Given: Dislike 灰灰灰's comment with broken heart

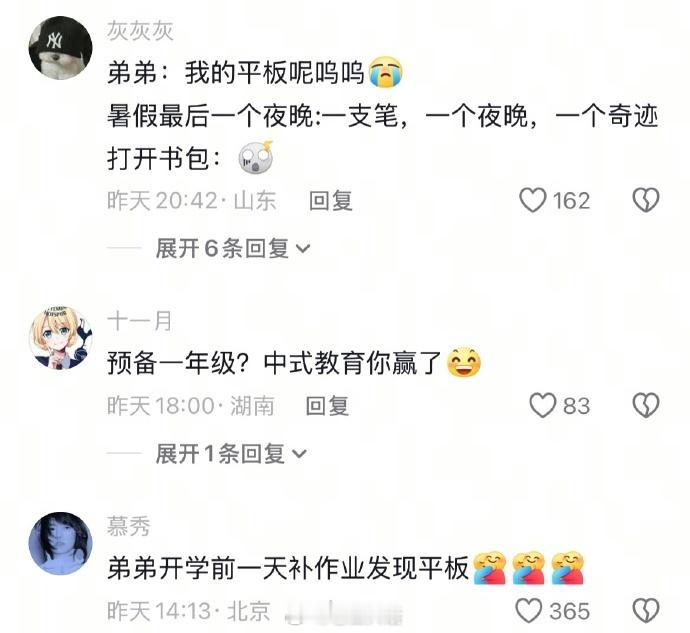Looking at the screenshot, I should click(646, 200).
